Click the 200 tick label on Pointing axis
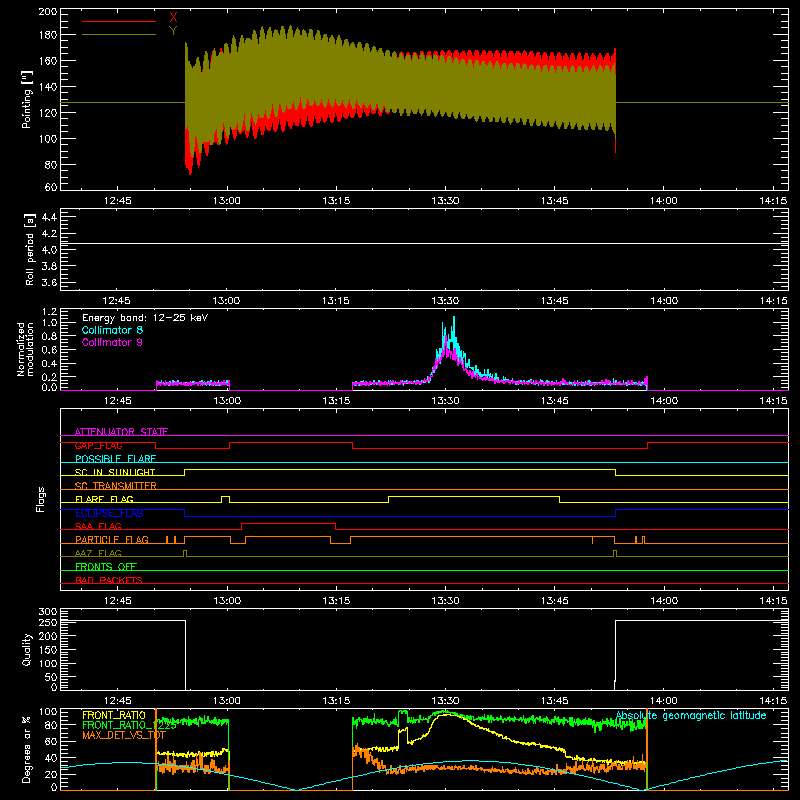The width and height of the screenshot is (800, 800). point(48,11)
